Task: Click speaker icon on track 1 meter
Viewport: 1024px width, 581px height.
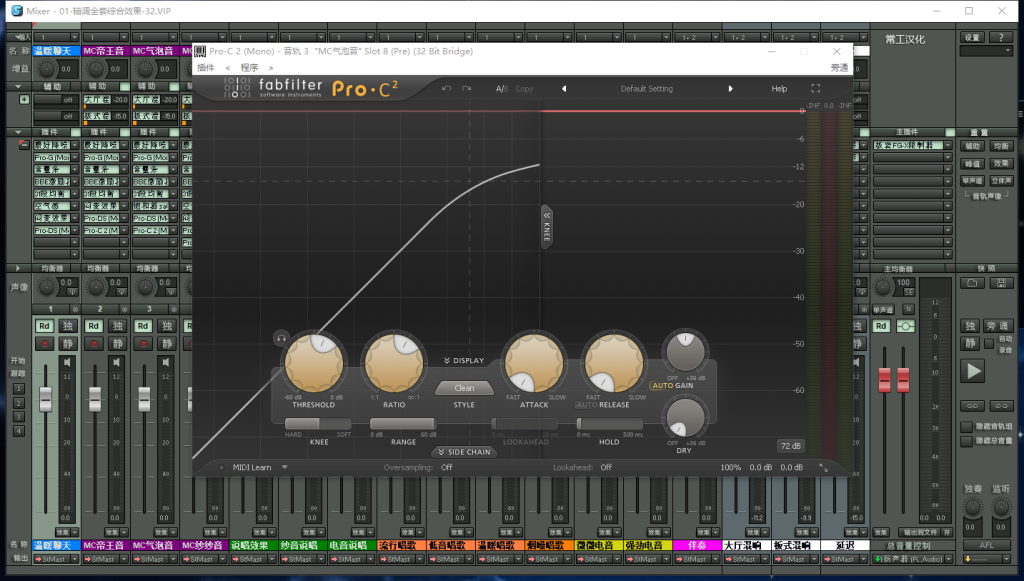Action: pyautogui.click(x=67, y=362)
